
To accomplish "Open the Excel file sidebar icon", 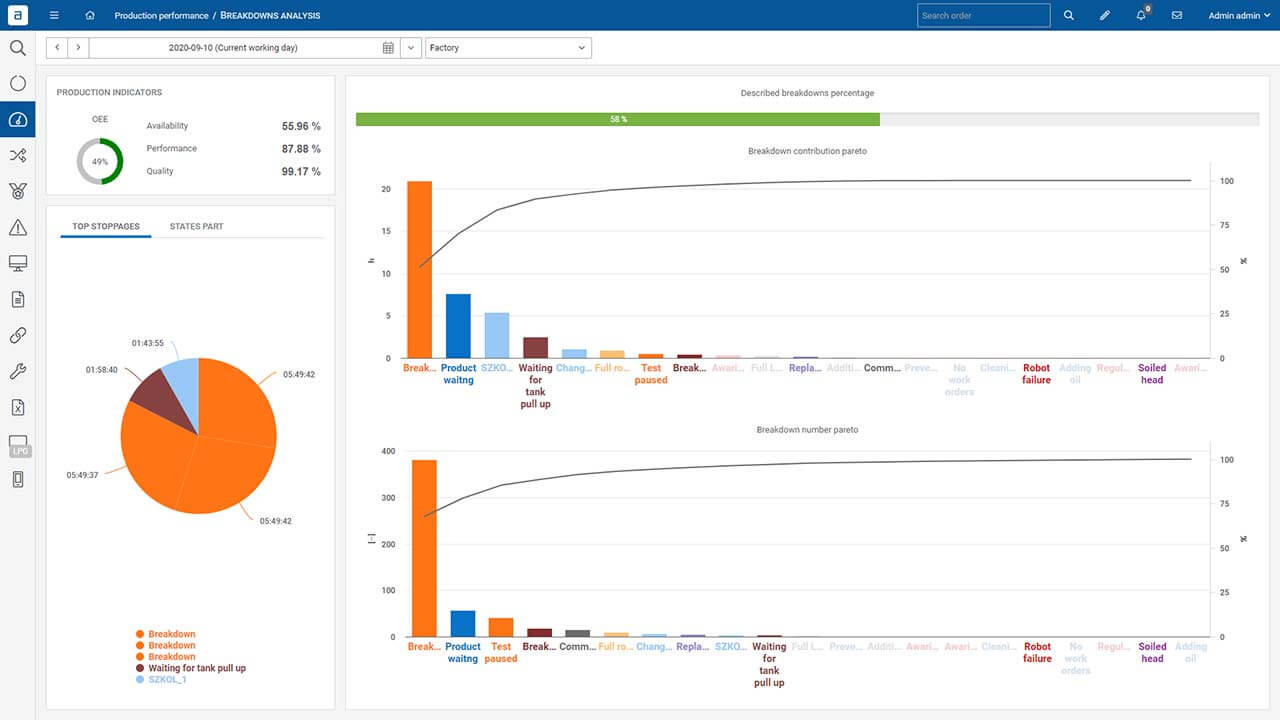I will (x=17, y=408).
